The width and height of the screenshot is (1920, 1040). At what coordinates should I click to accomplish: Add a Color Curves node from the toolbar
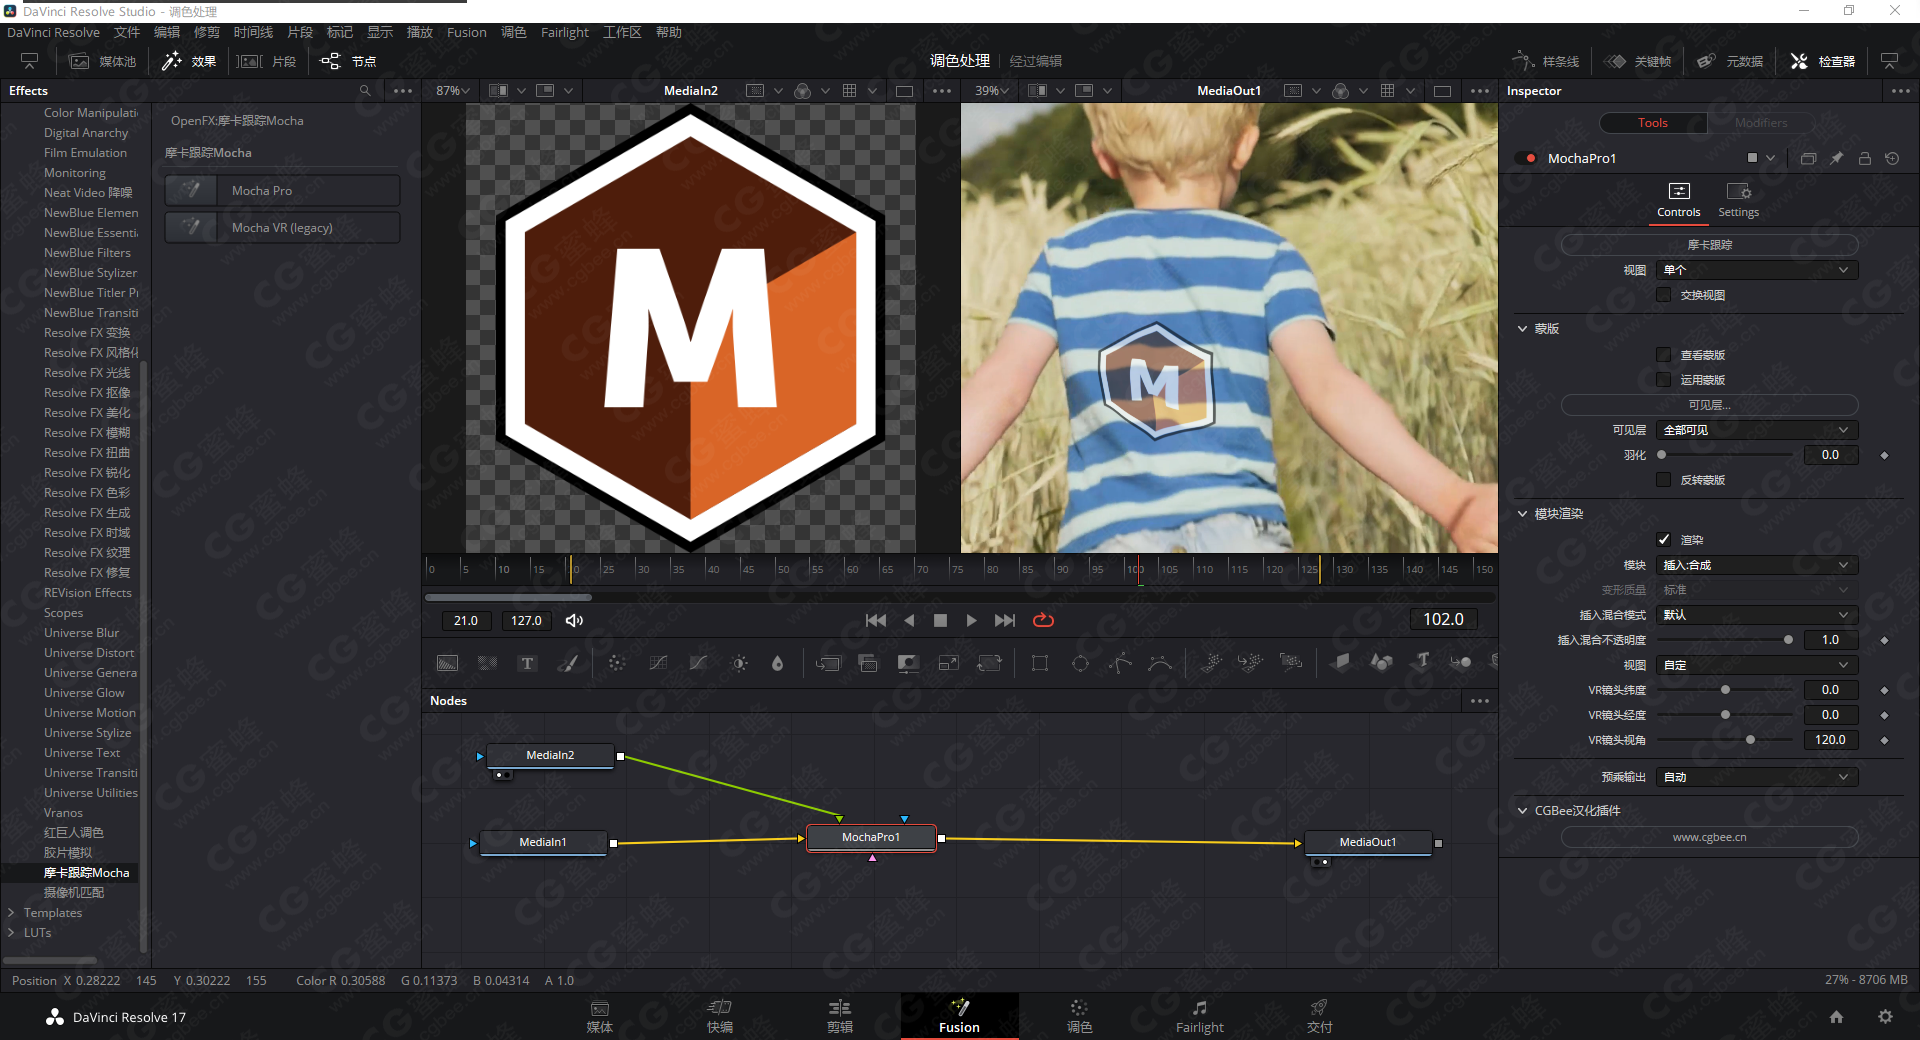pyautogui.click(x=658, y=663)
